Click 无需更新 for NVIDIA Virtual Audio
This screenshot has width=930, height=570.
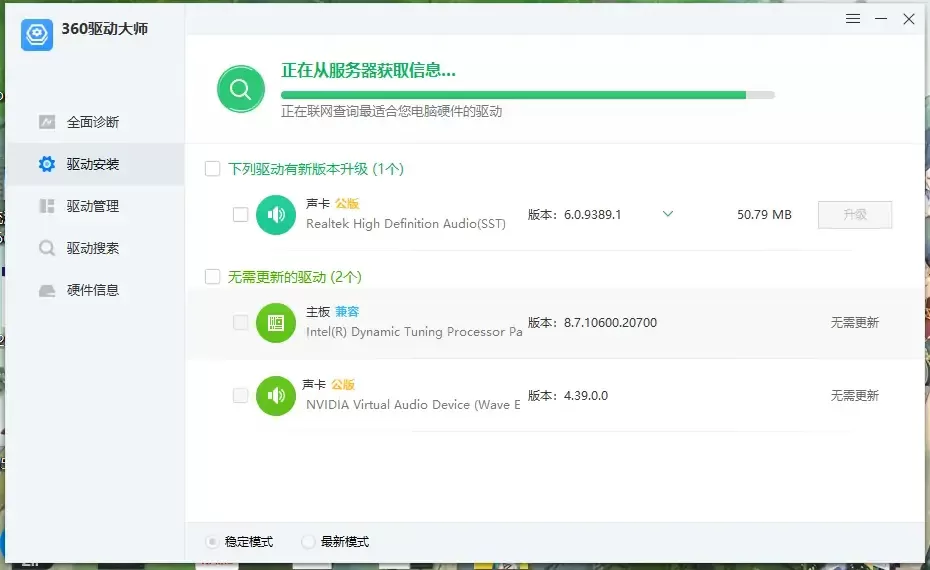(855, 396)
